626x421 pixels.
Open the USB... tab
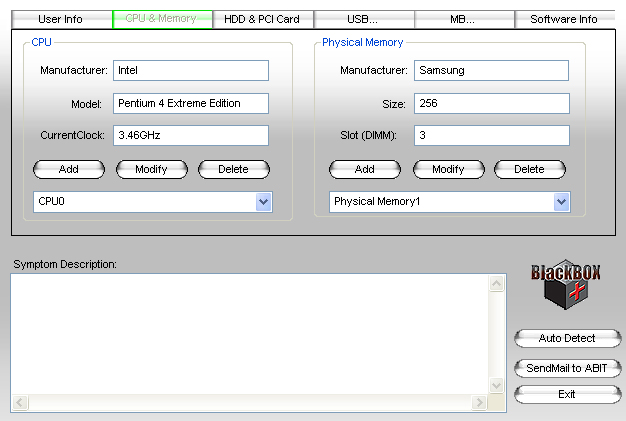click(x=364, y=19)
